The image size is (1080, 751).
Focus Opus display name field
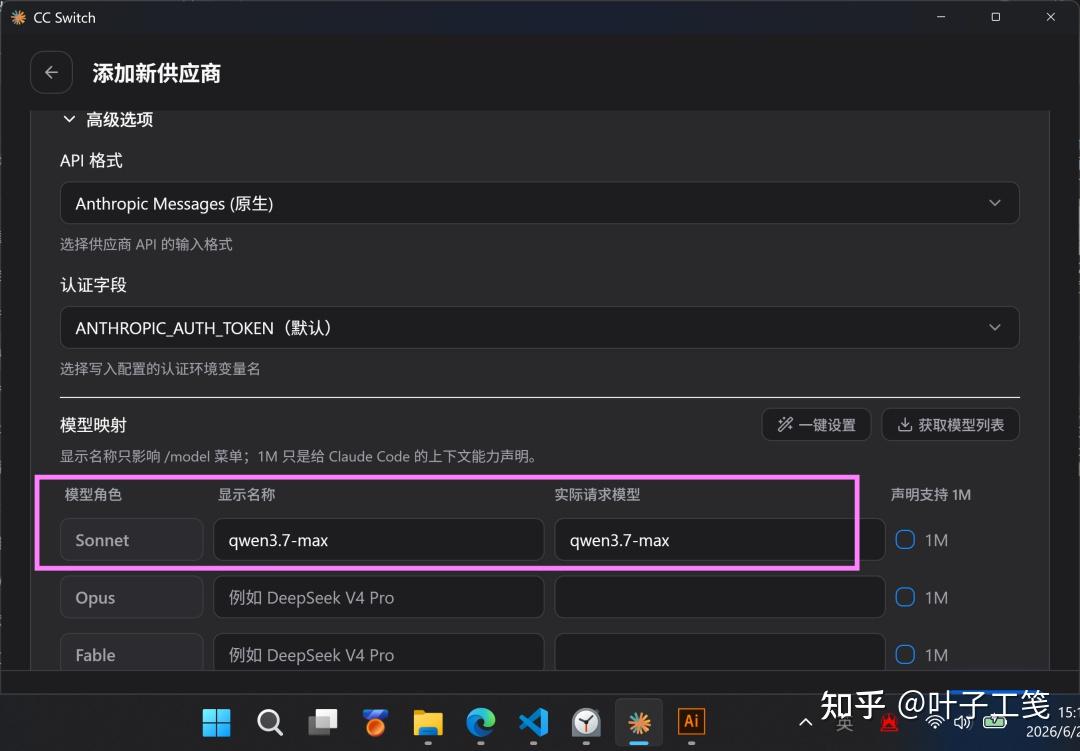coord(378,597)
